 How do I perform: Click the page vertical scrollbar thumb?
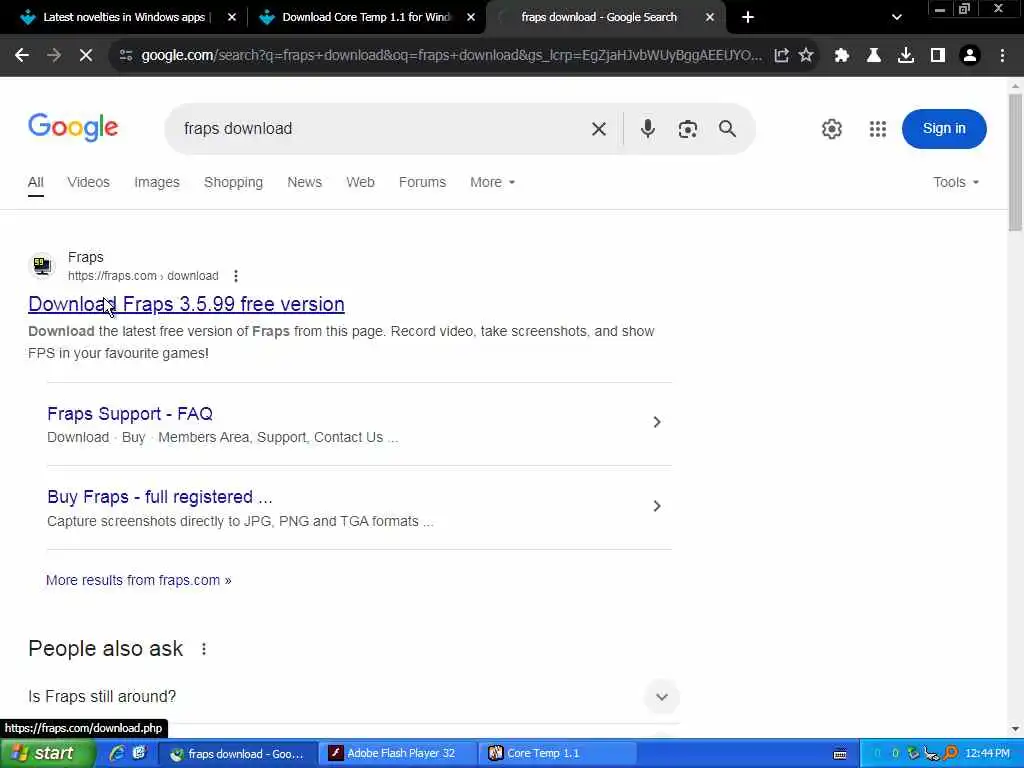[1015, 162]
